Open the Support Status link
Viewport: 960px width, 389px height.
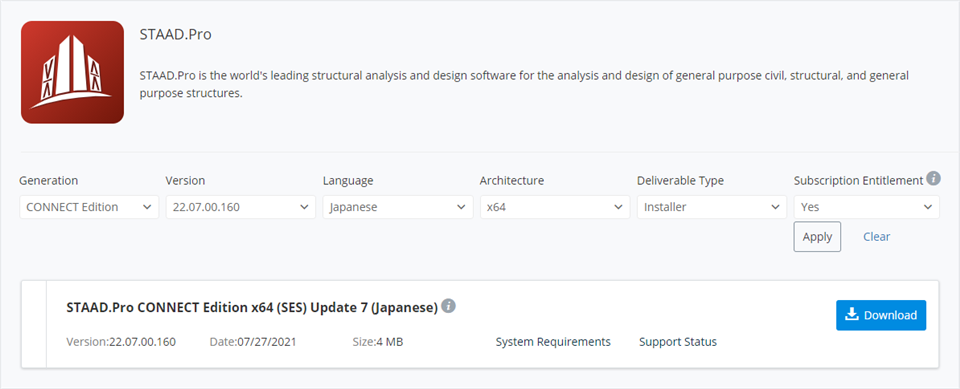[678, 342]
